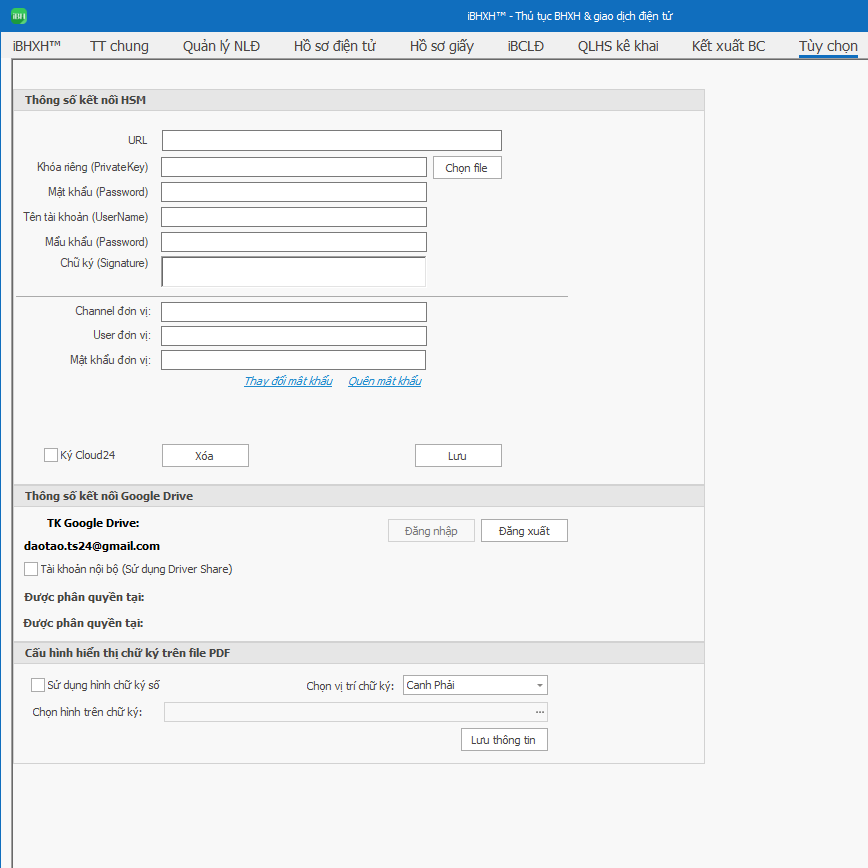The height and width of the screenshot is (868, 868).
Task: Enable the Ký Cloud24 checkbox
Action: coord(51,455)
